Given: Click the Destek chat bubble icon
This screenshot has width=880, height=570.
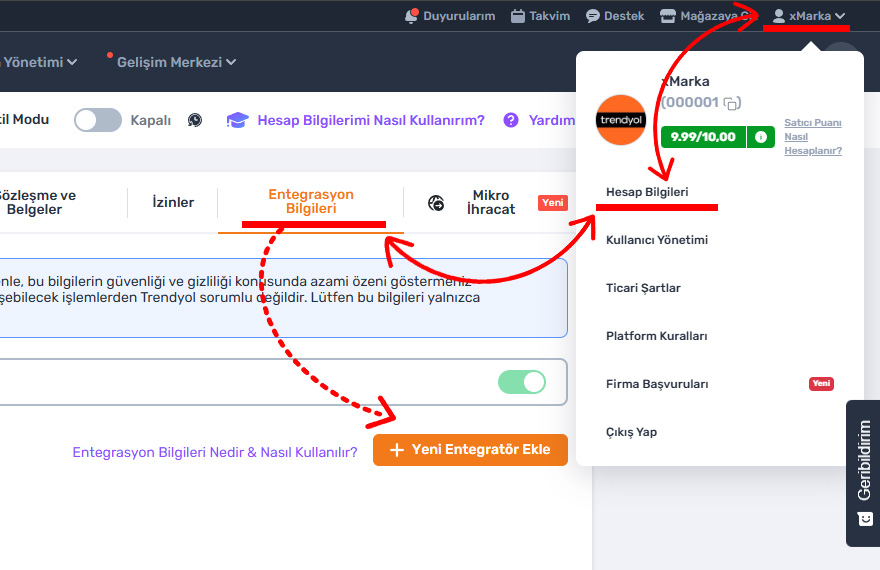Looking at the screenshot, I should pyautogui.click(x=593, y=16).
